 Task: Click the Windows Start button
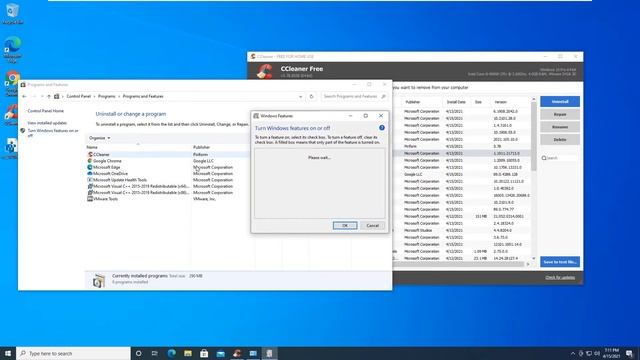8,353
